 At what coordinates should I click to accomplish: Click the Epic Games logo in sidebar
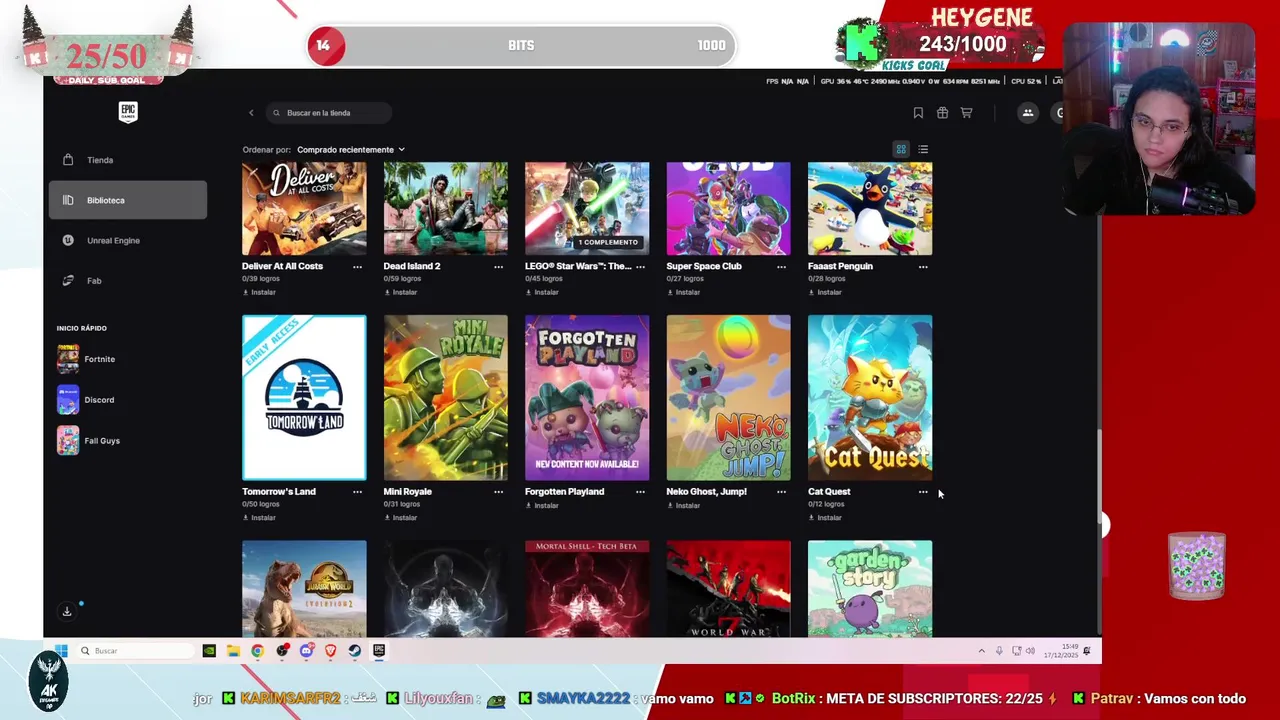128,112
